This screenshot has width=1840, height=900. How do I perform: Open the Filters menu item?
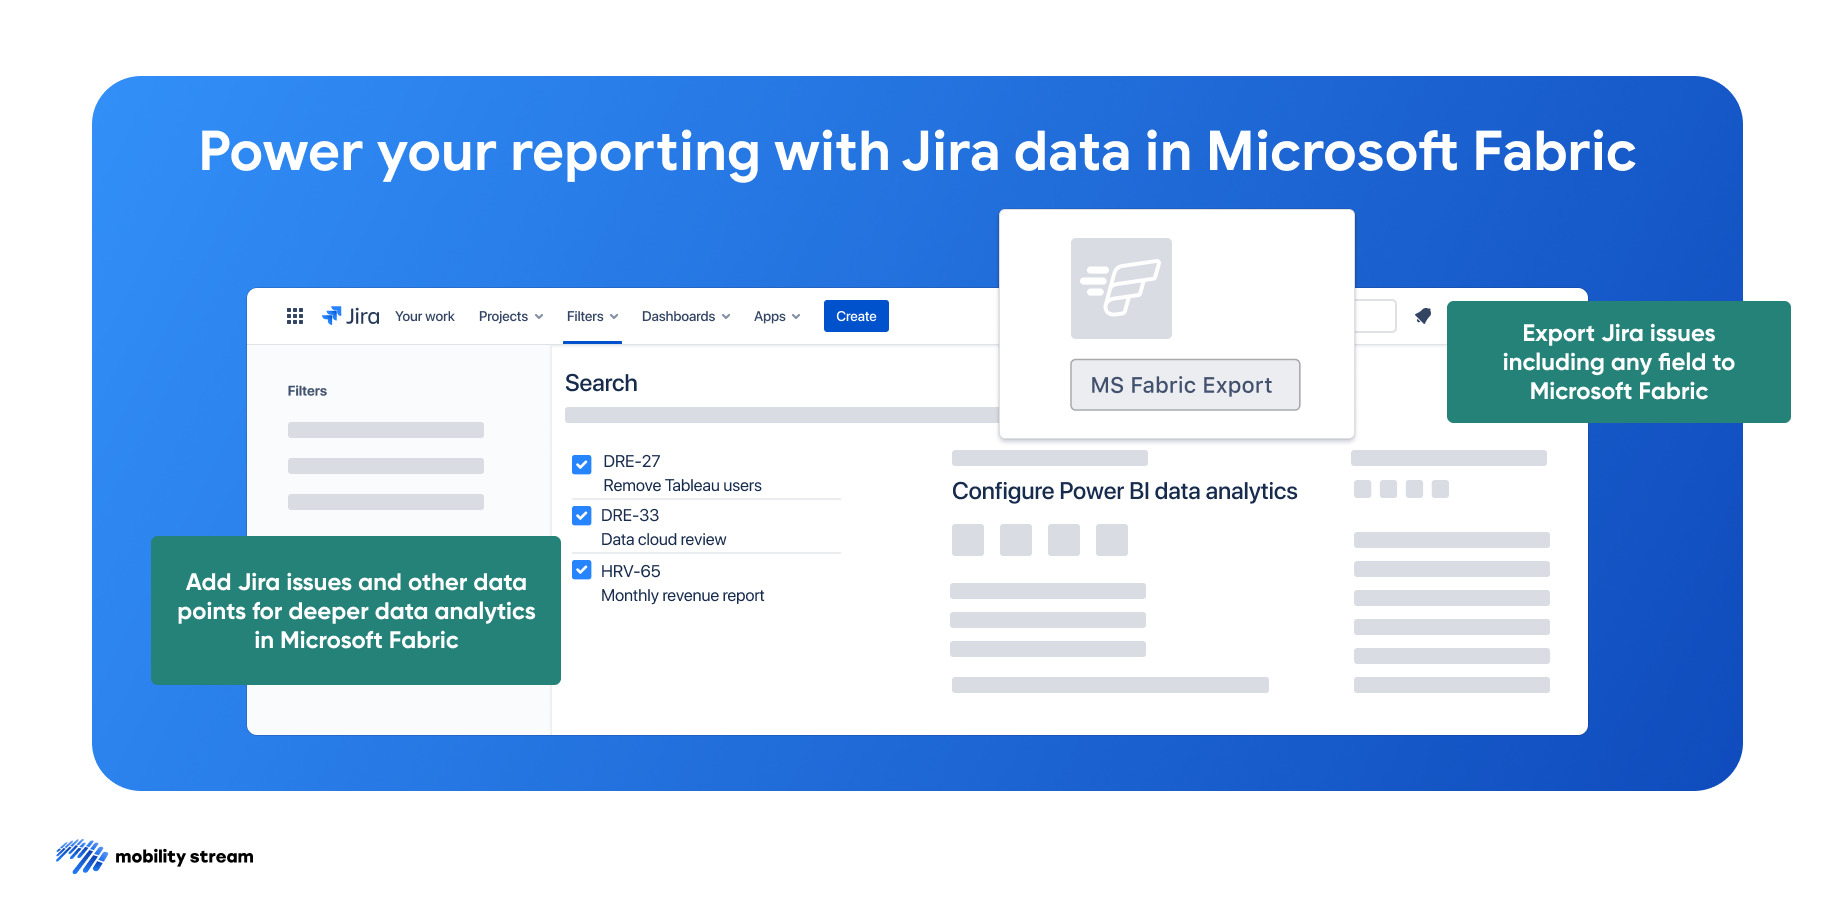(591, 316)
